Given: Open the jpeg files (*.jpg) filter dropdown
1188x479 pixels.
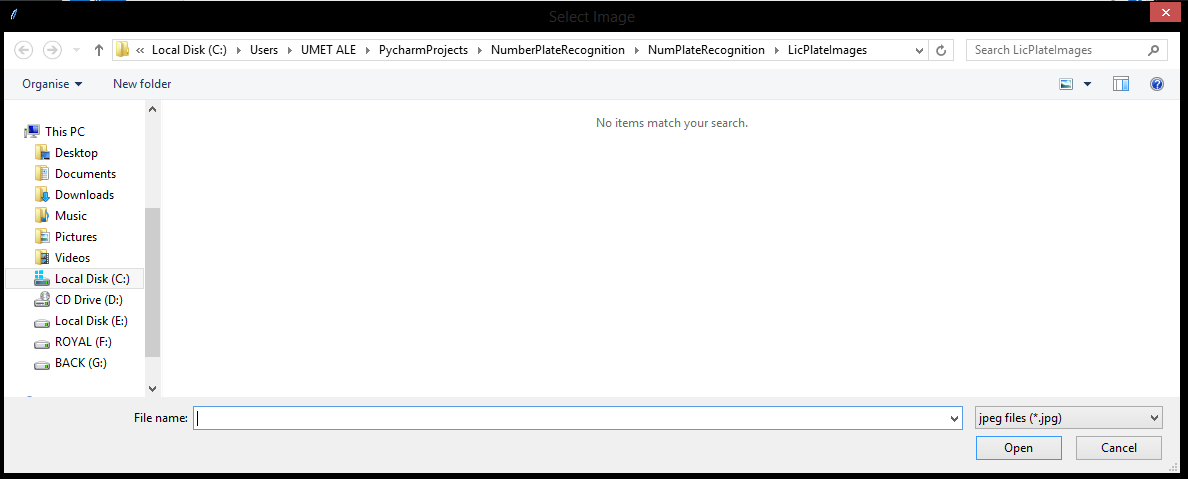Looking at the screenshot, I should click(1068, 417).
